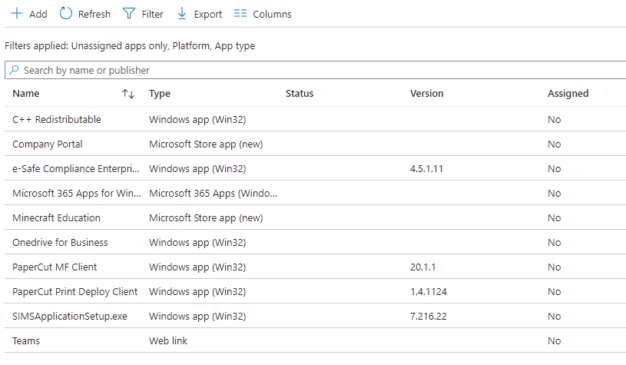Screen dimensions: 626x365
Task: Click the Assigned column header
Action: coord(568,93)
